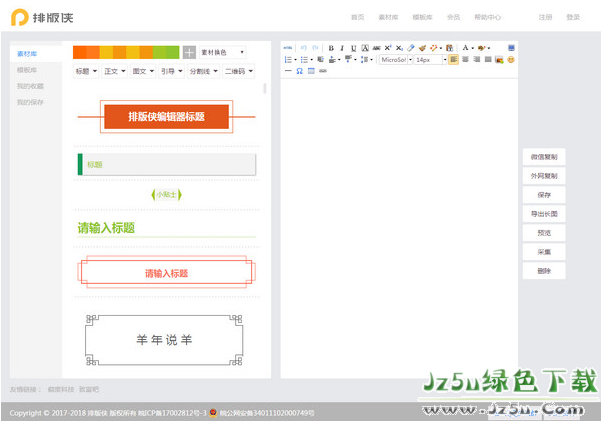Insert a horizontal rule line

[288, 71]
